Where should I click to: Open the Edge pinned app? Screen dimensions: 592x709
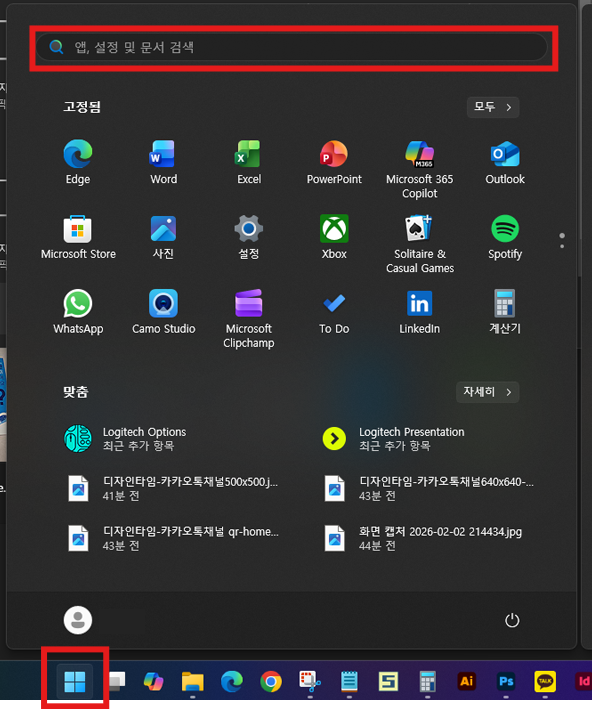78,162
